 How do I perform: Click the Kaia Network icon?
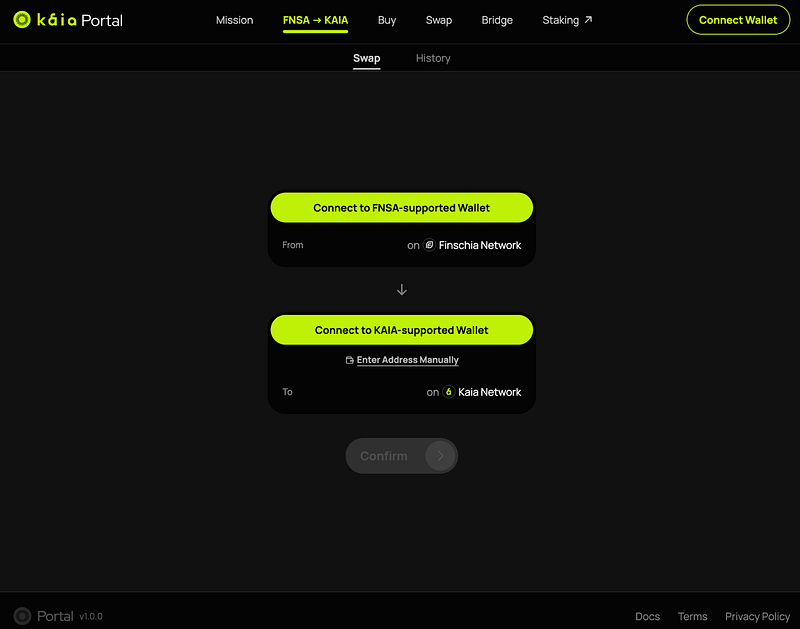click(448, 392)
